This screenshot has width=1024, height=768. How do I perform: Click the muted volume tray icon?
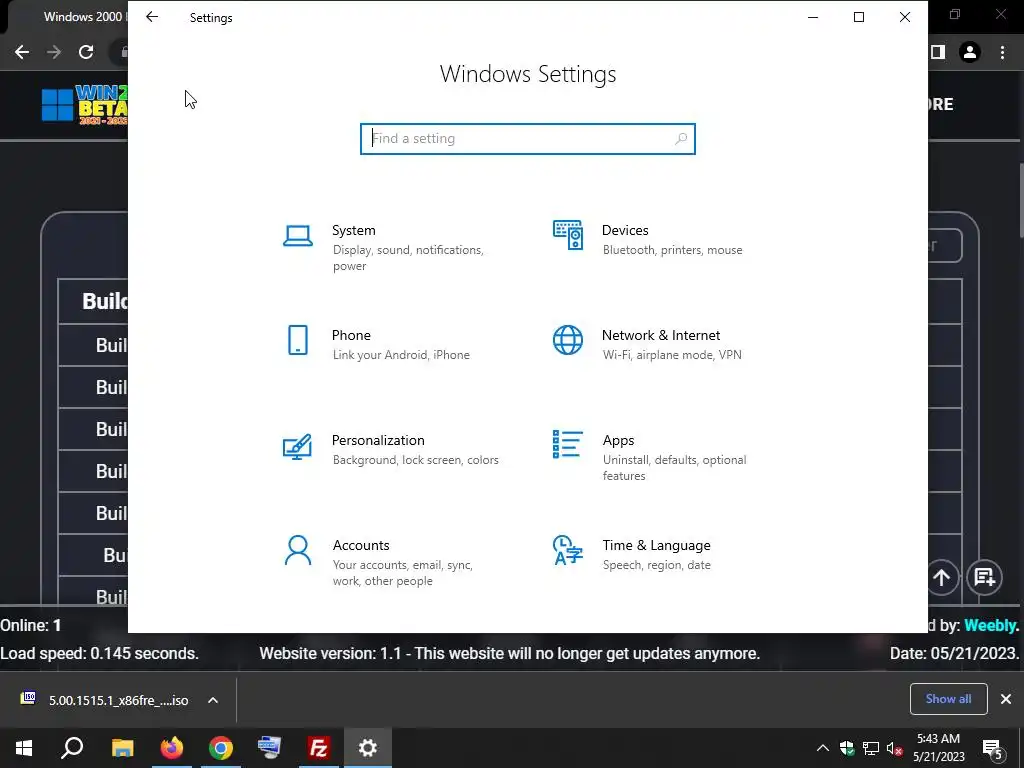click(894, 748)
